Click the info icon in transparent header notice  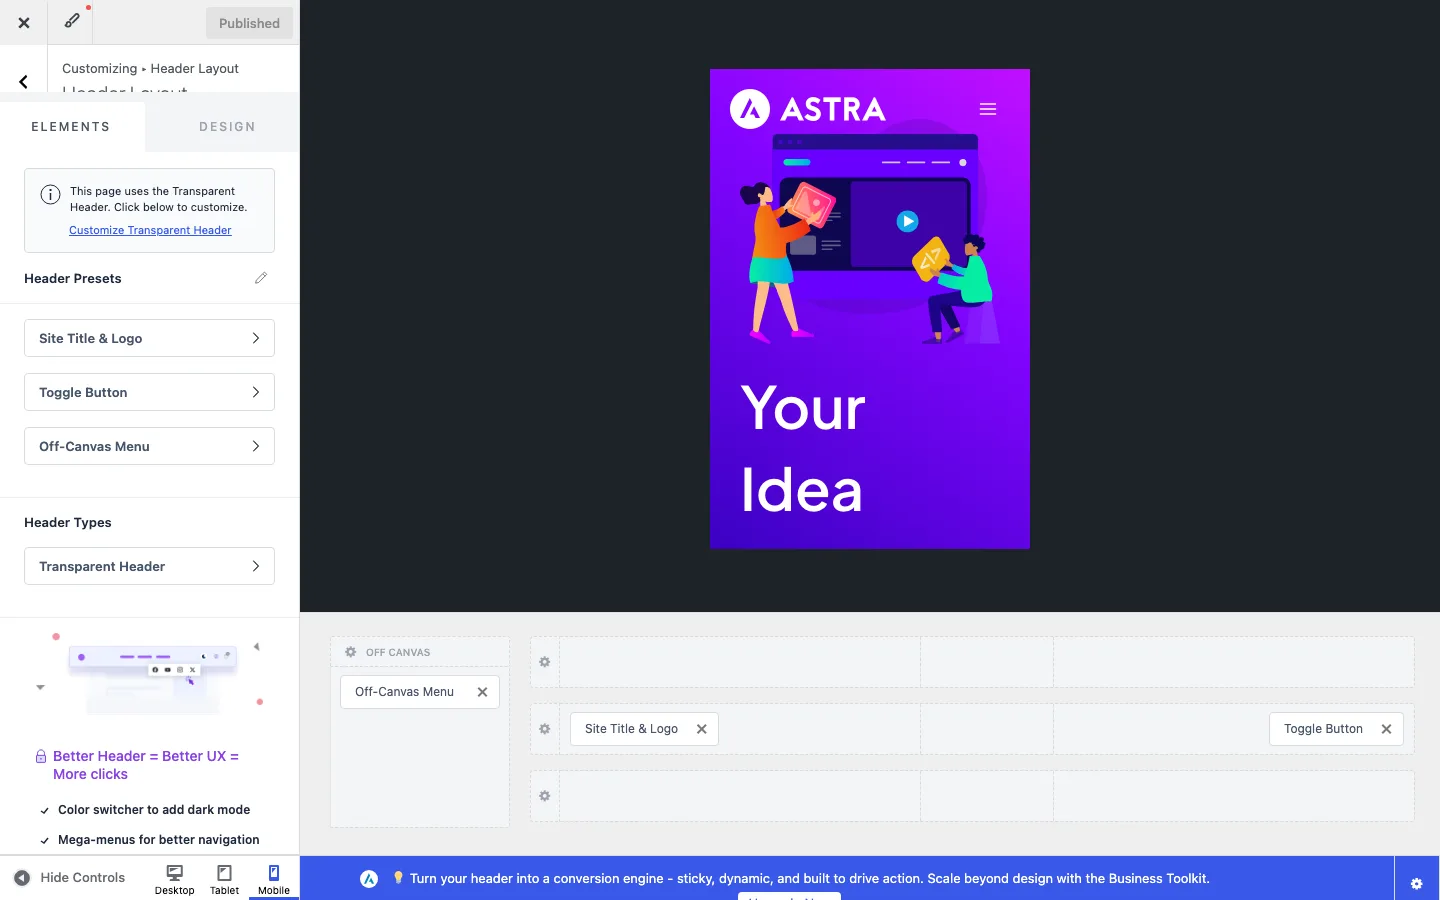(x=50, y=195)
